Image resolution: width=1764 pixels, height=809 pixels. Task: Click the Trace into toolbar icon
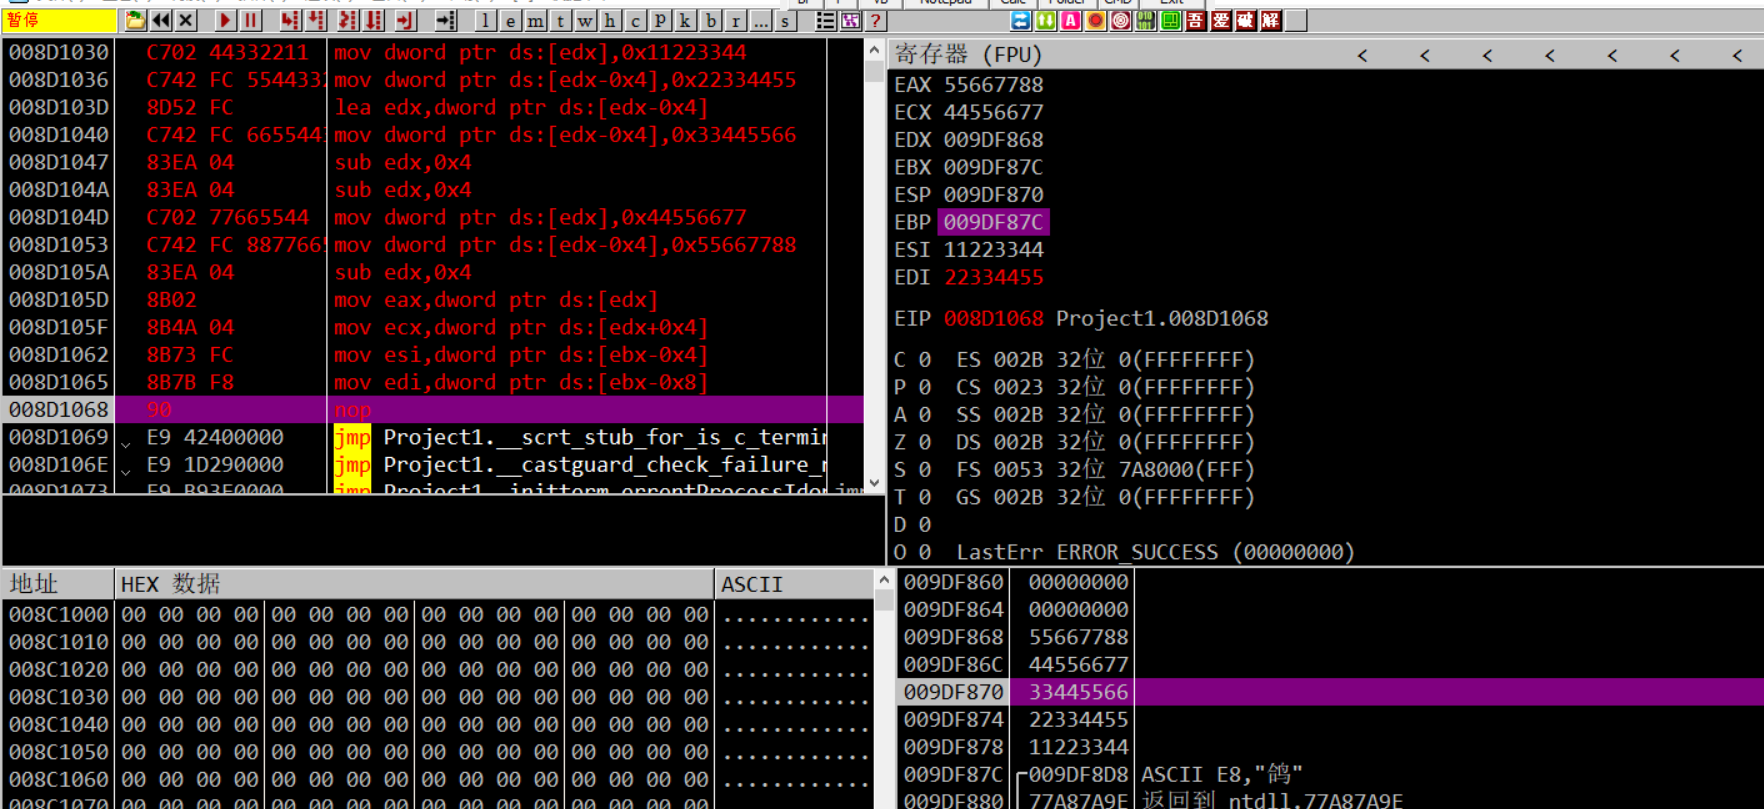coord(348,20)
